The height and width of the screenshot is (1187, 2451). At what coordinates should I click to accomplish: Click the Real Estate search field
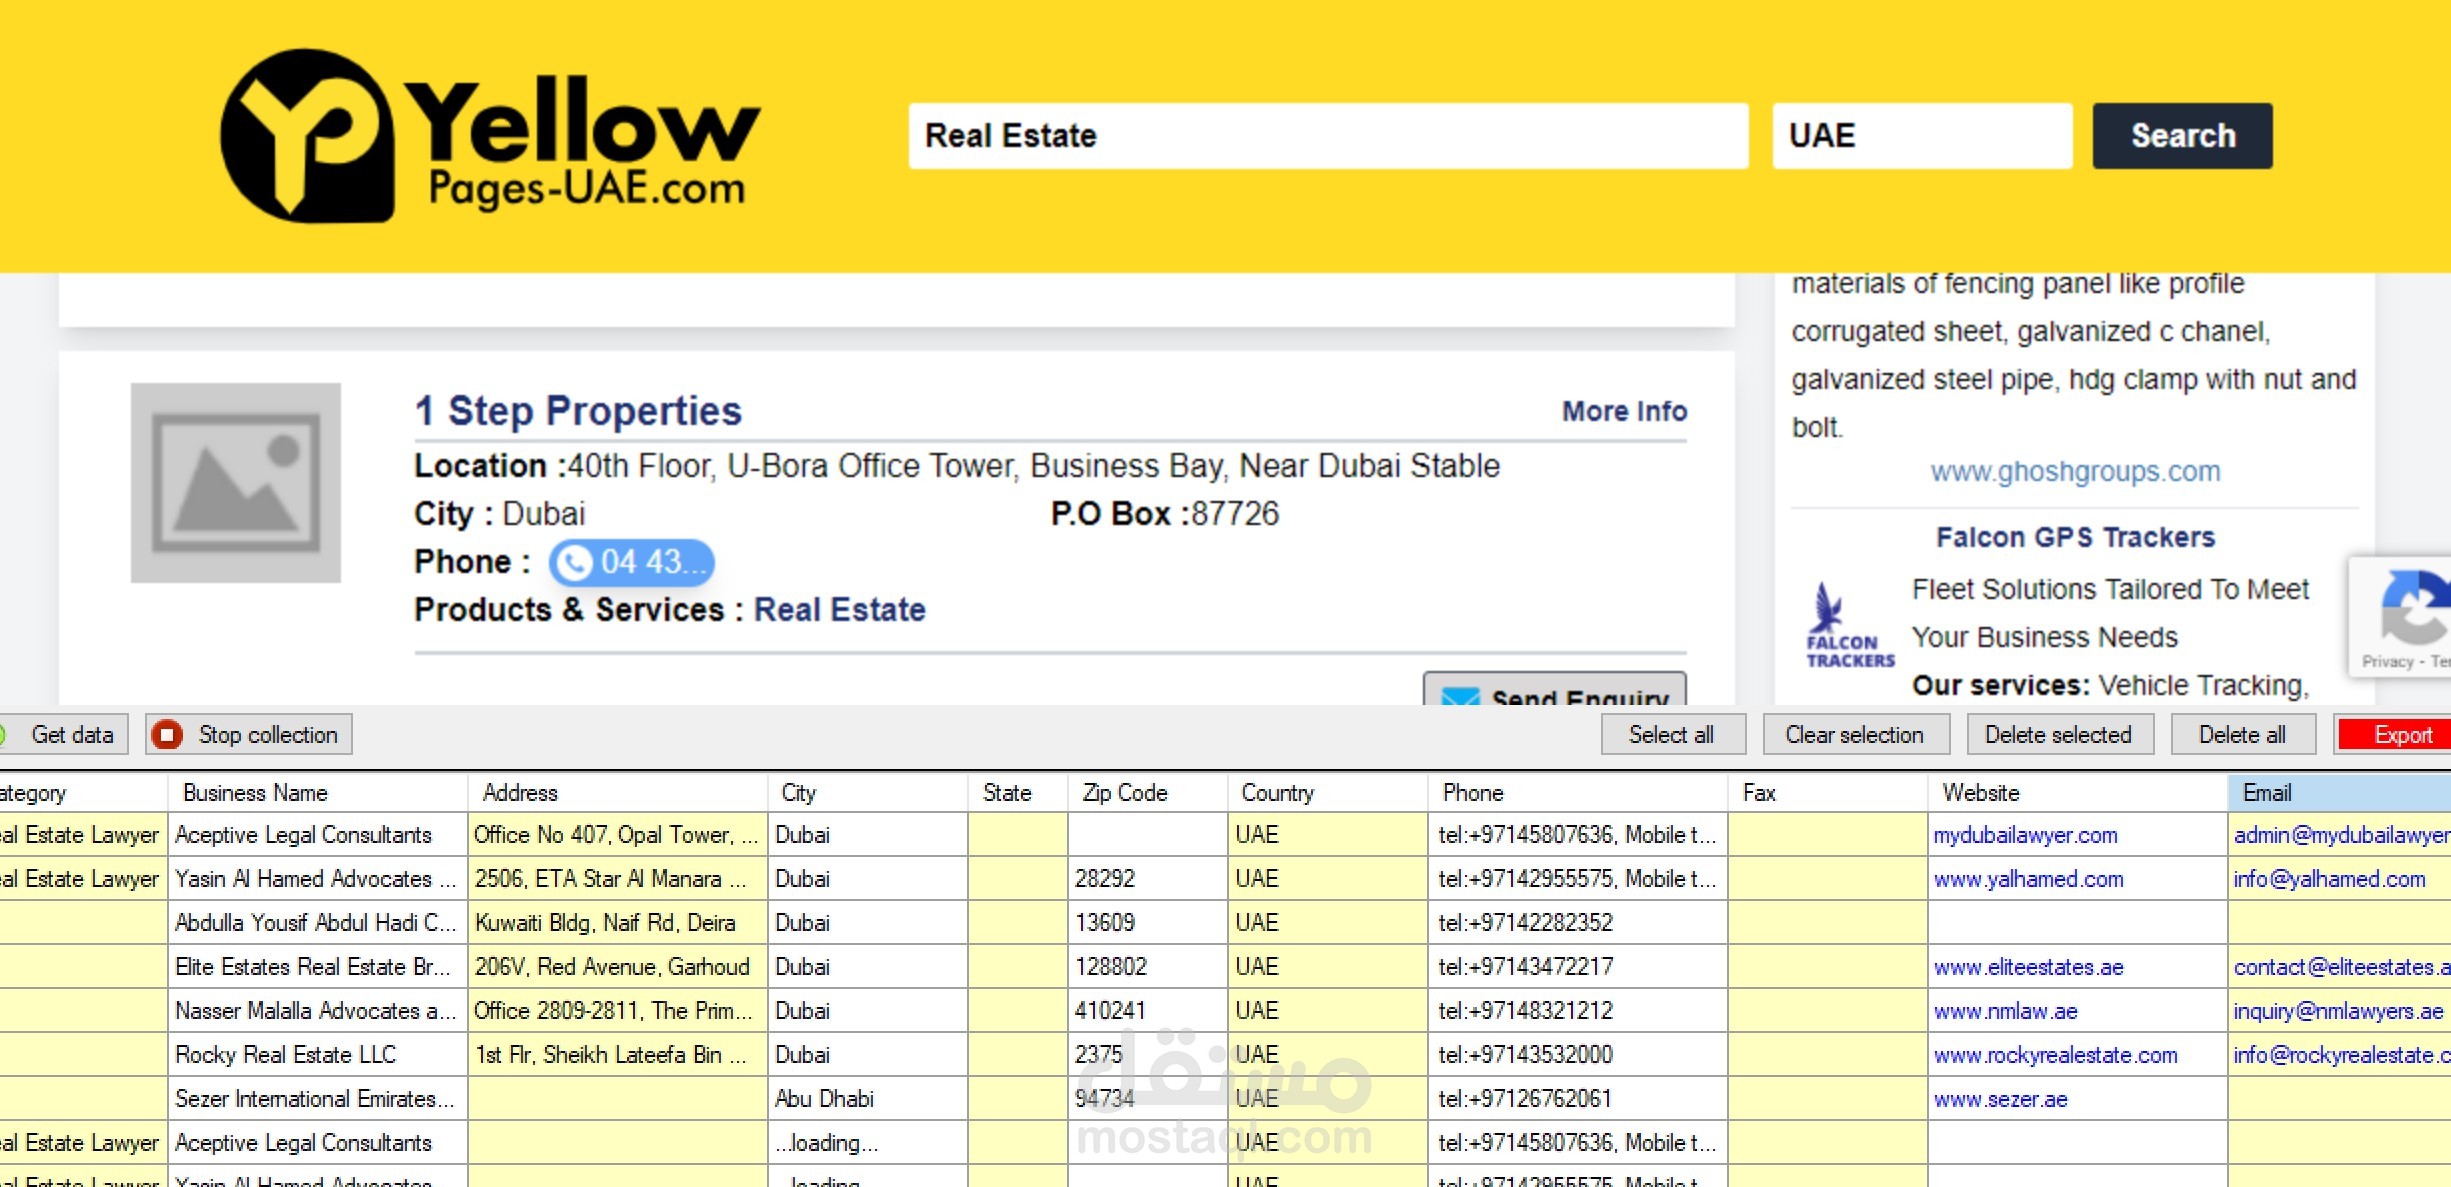point(1328,136)
